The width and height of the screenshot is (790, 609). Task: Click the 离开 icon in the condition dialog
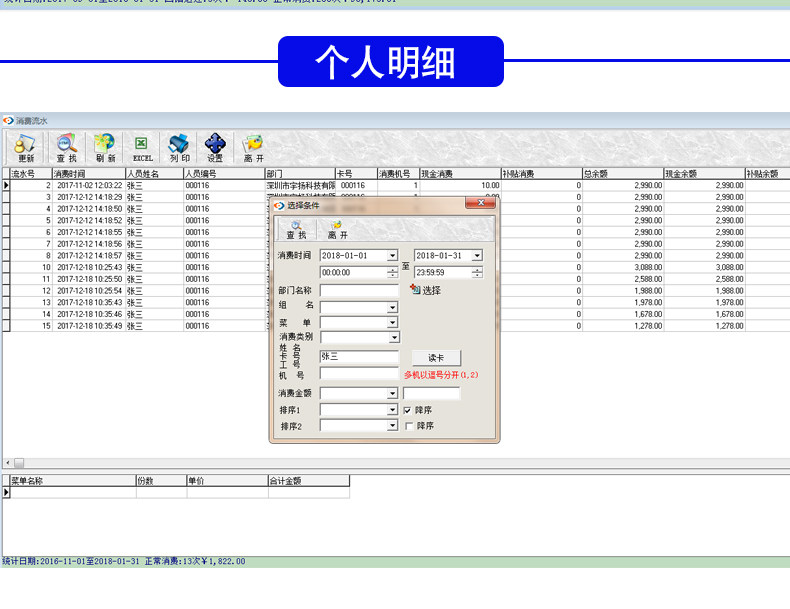pos(337,230)
